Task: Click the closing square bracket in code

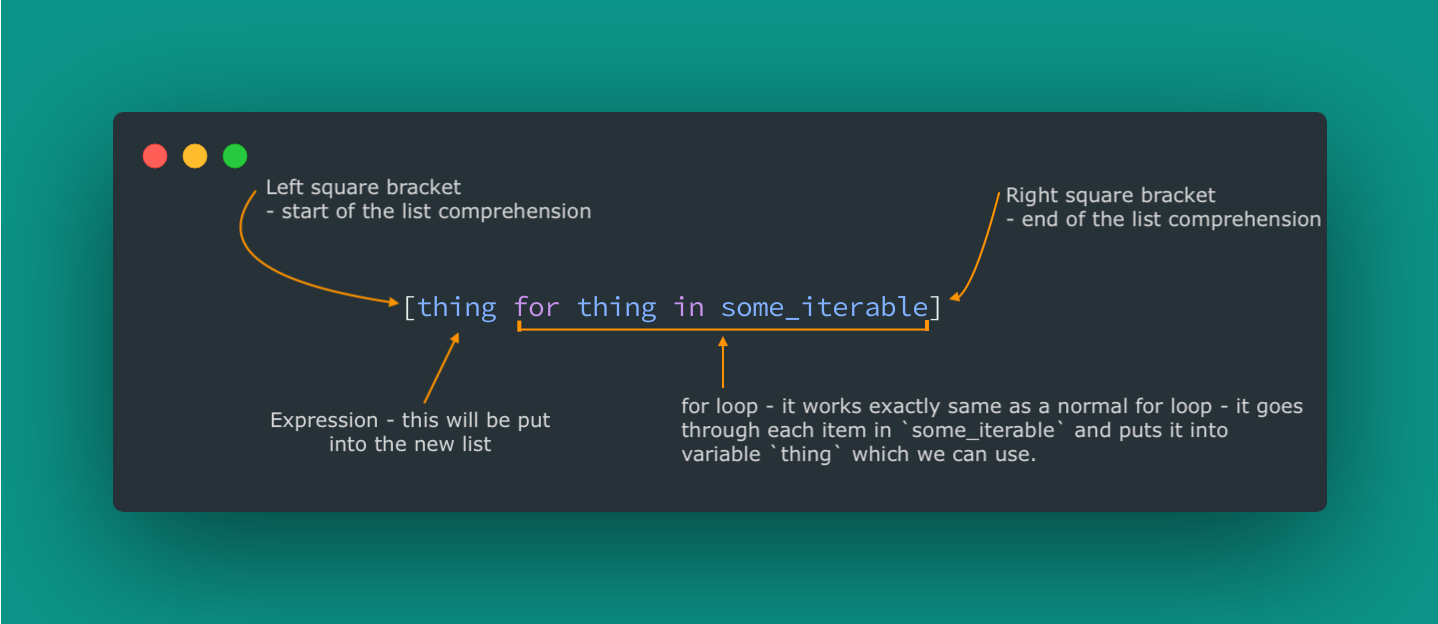Action: 935,307
